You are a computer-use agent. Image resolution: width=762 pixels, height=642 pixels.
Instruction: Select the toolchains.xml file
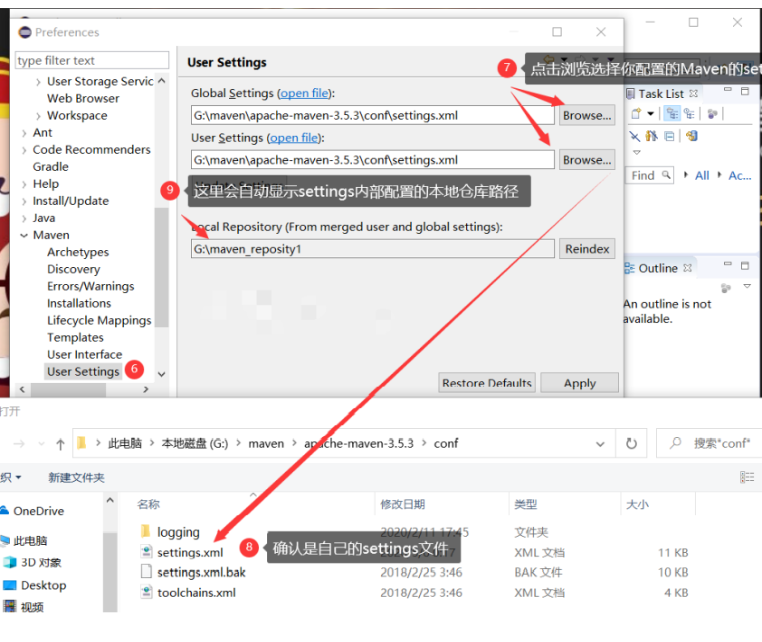coord(196,593)
